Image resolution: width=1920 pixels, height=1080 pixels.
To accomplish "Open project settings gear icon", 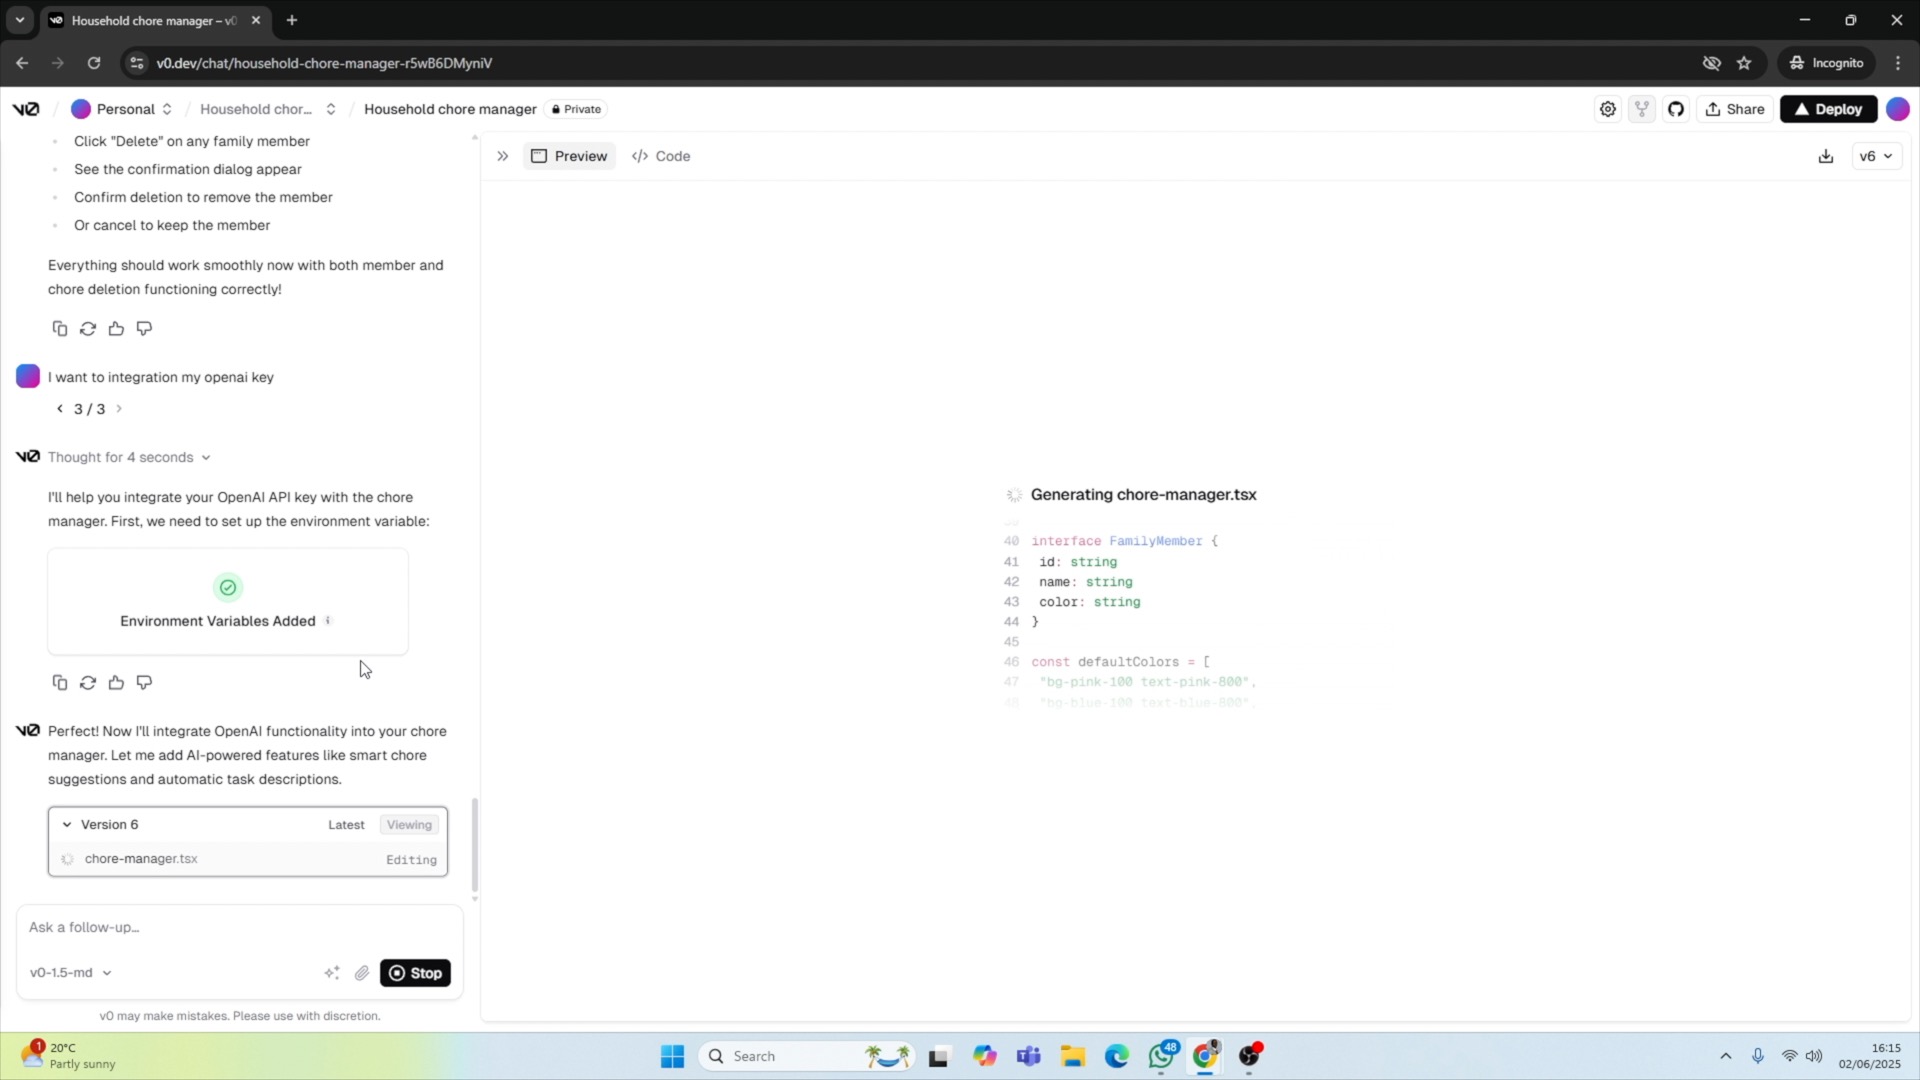I will [x=1608, y=109].
